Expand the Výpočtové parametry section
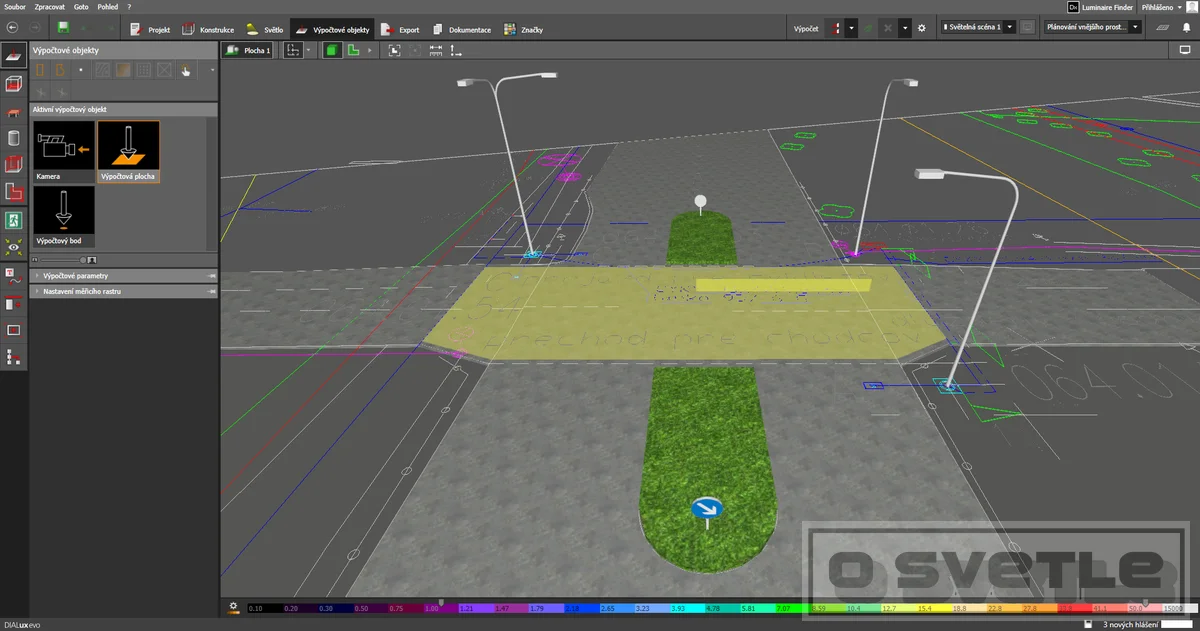 [x=123, y=275]
